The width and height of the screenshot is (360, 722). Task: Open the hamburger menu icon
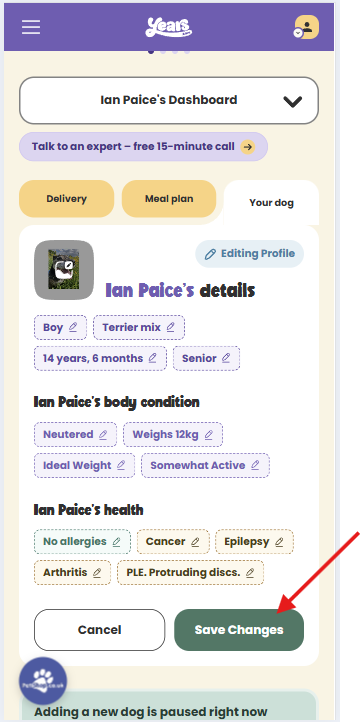[x=31, y=27]
